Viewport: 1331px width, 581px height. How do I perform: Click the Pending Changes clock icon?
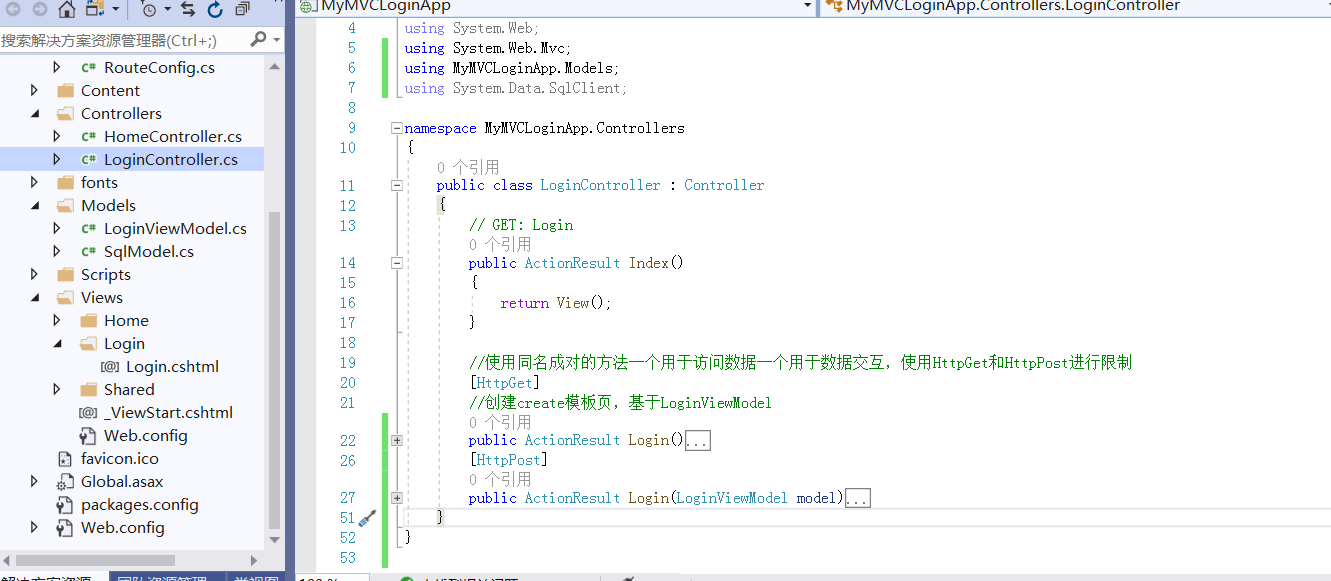click(x=149, y=10)
